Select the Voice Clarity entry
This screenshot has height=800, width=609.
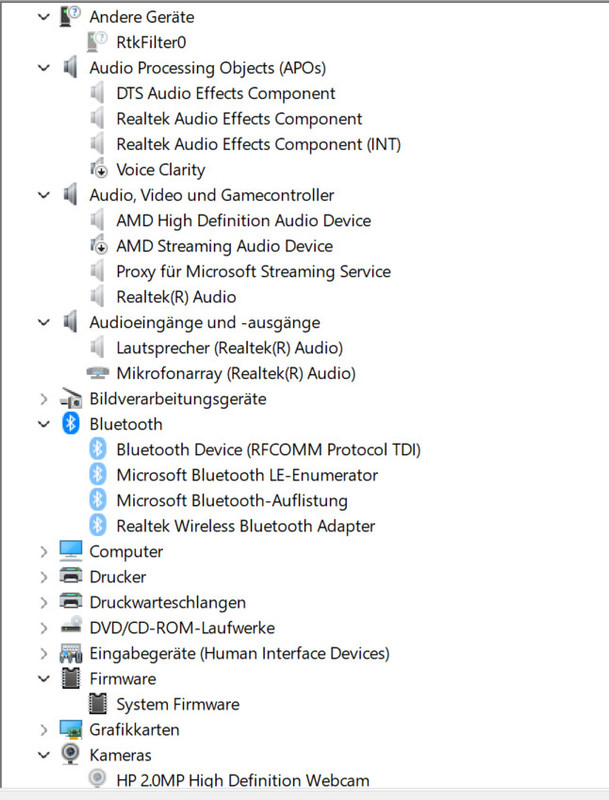(x=161, y=170)
